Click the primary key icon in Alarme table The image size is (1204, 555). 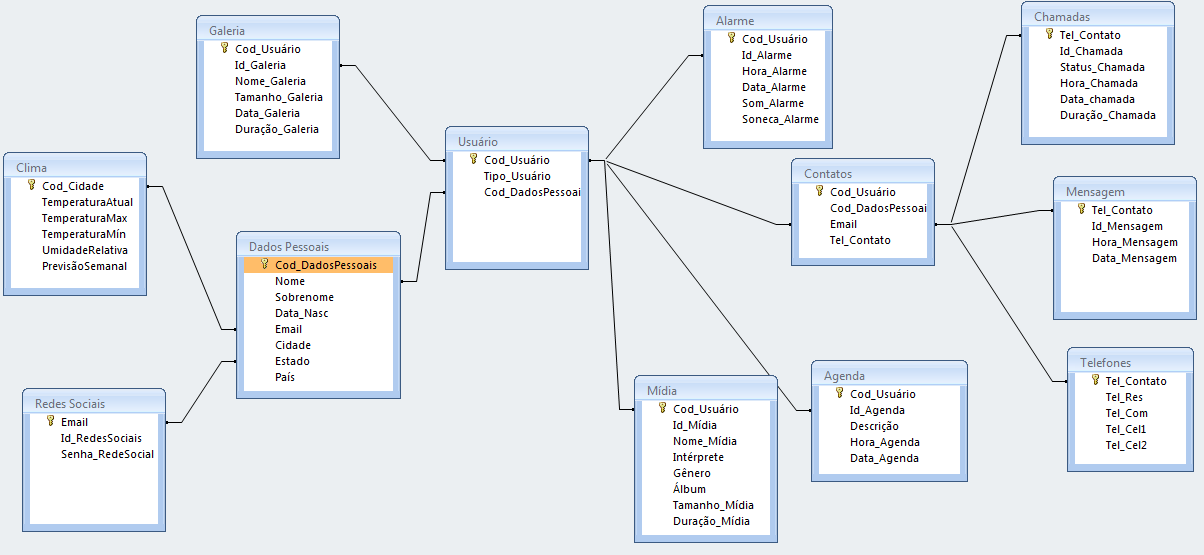pos(732,39)
